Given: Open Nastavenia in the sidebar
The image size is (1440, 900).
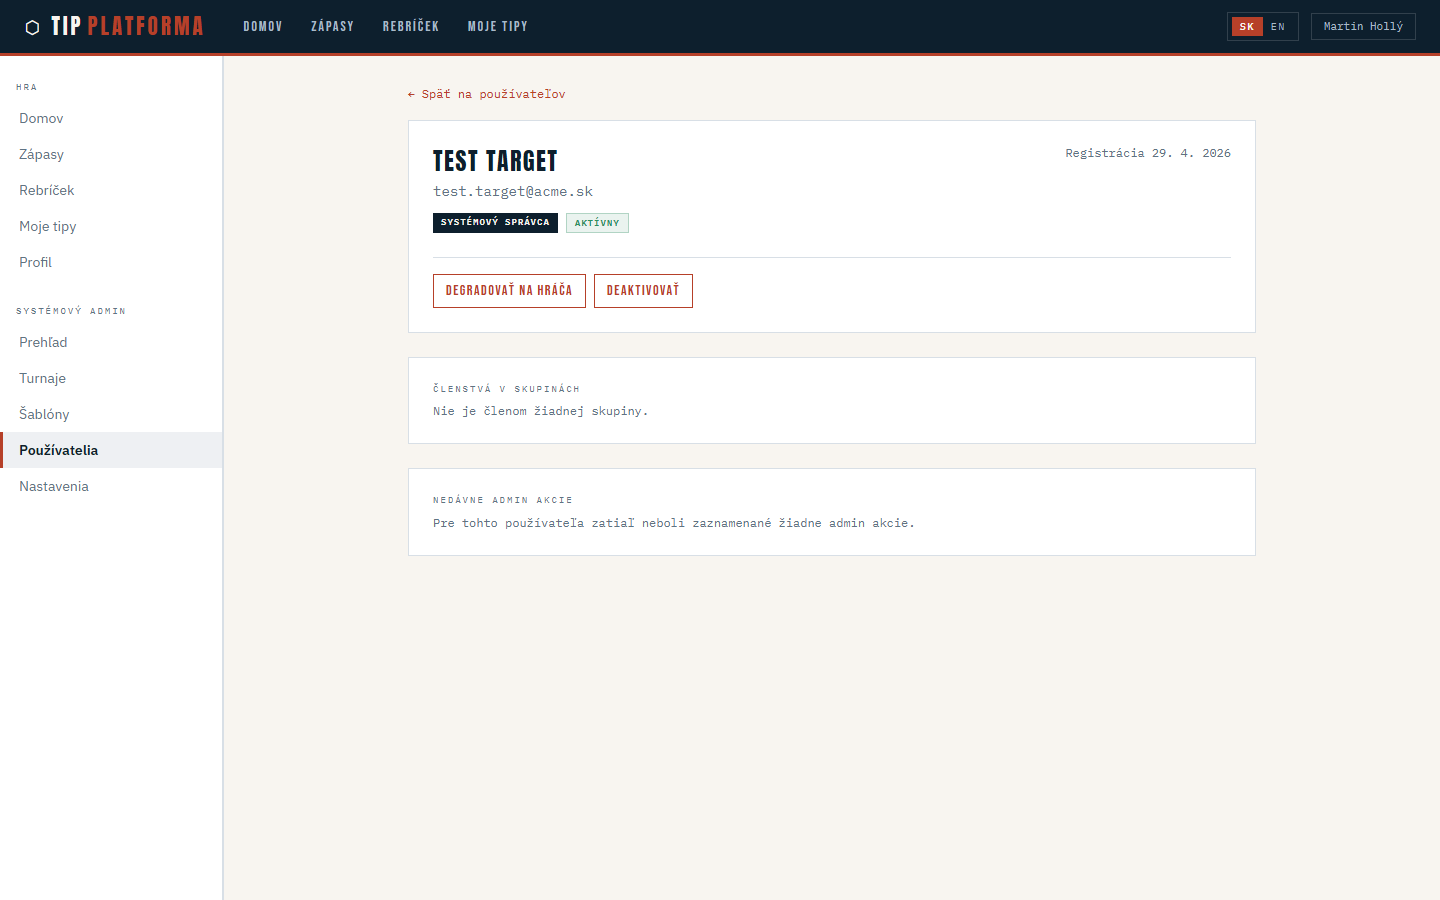Looking at the screenshot, I should (x=54, y=486).
